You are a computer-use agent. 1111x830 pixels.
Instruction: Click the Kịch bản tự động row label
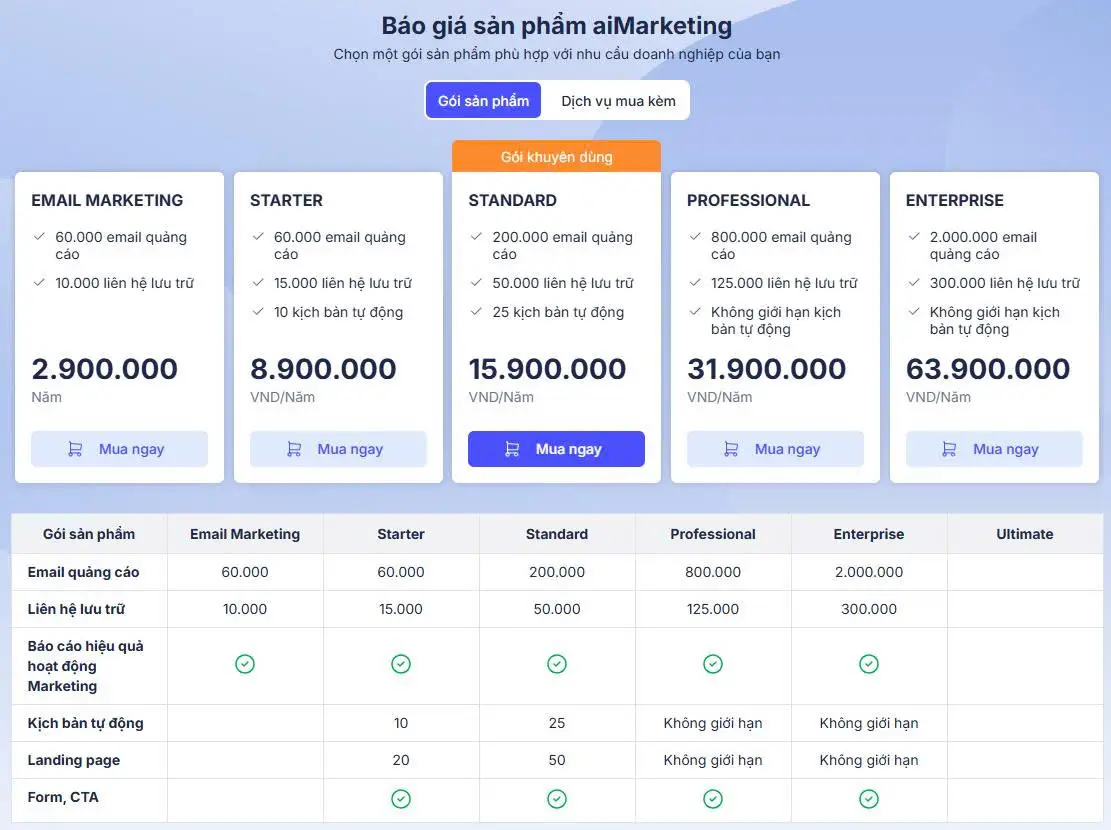pyautogui.click(x=86, y=723)
